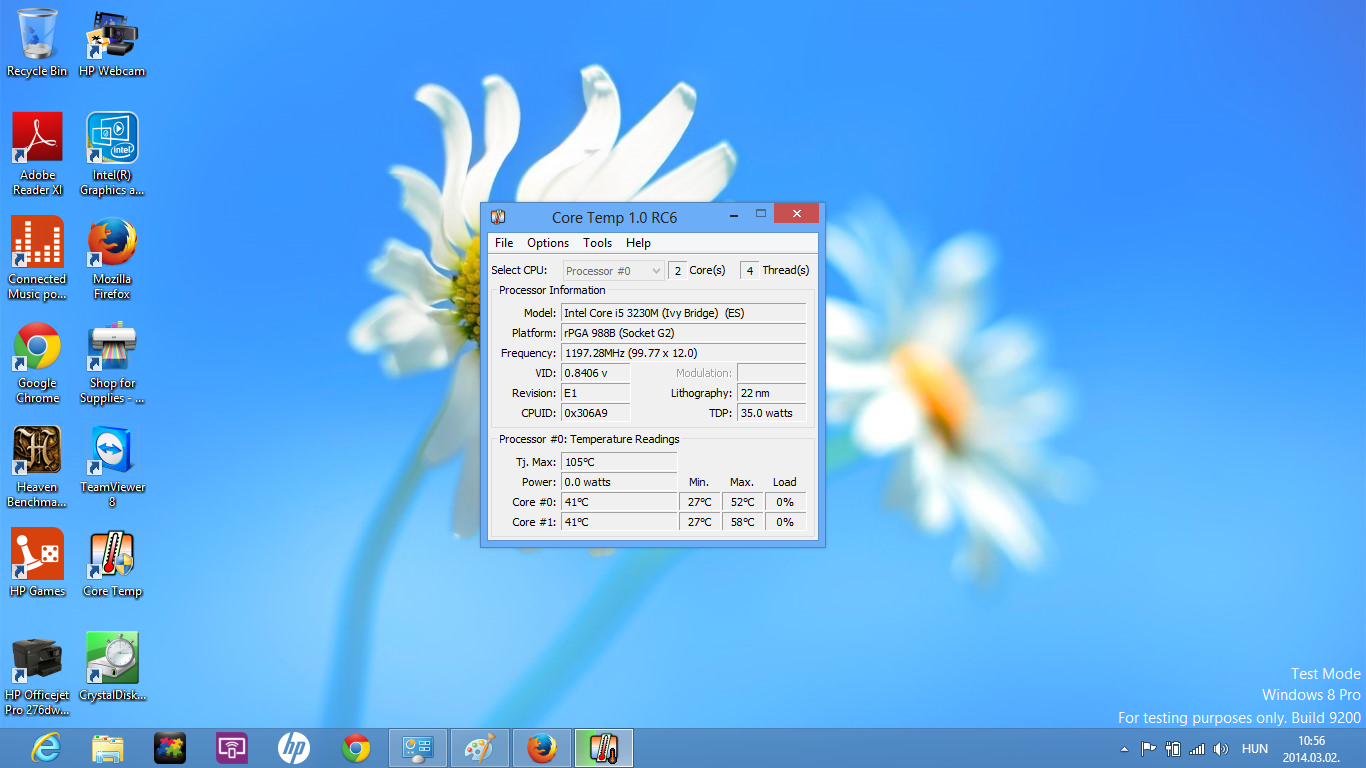
Task: Open Internet Explorer from the taskbar
Action: [46, 748]
